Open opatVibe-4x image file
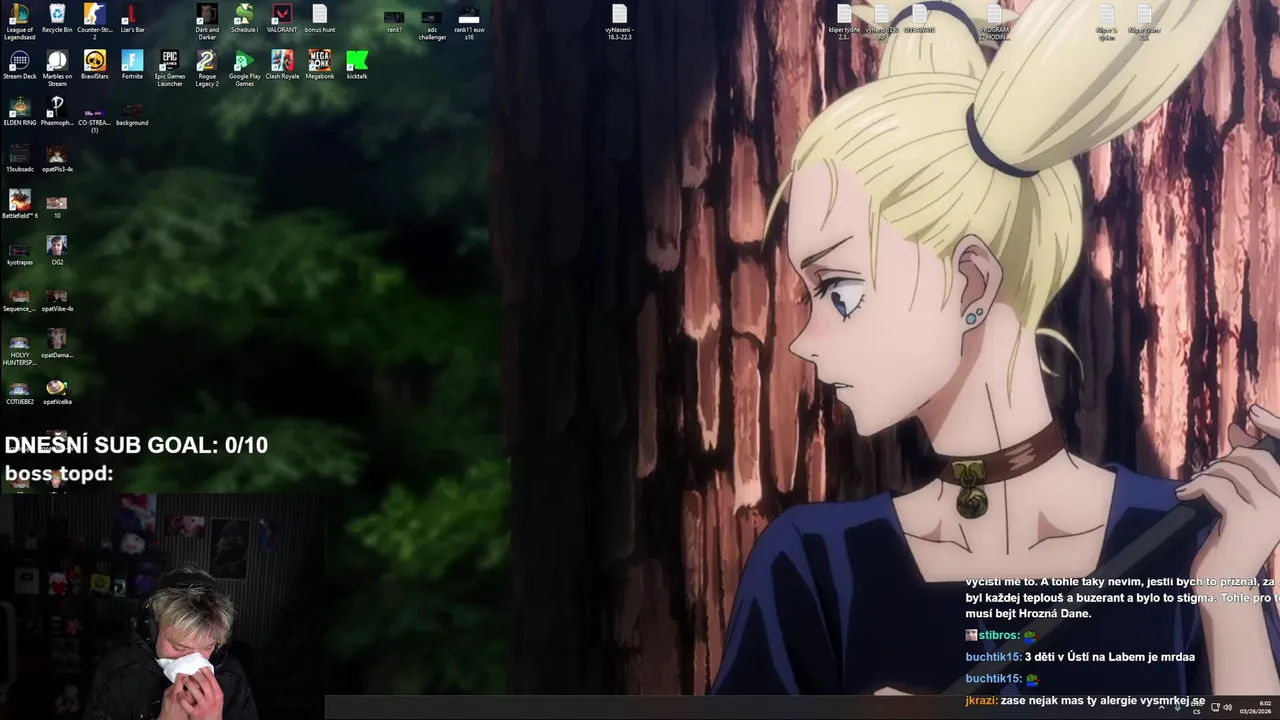This screenshot has width=1280, height=720. (x=57, y=300)
